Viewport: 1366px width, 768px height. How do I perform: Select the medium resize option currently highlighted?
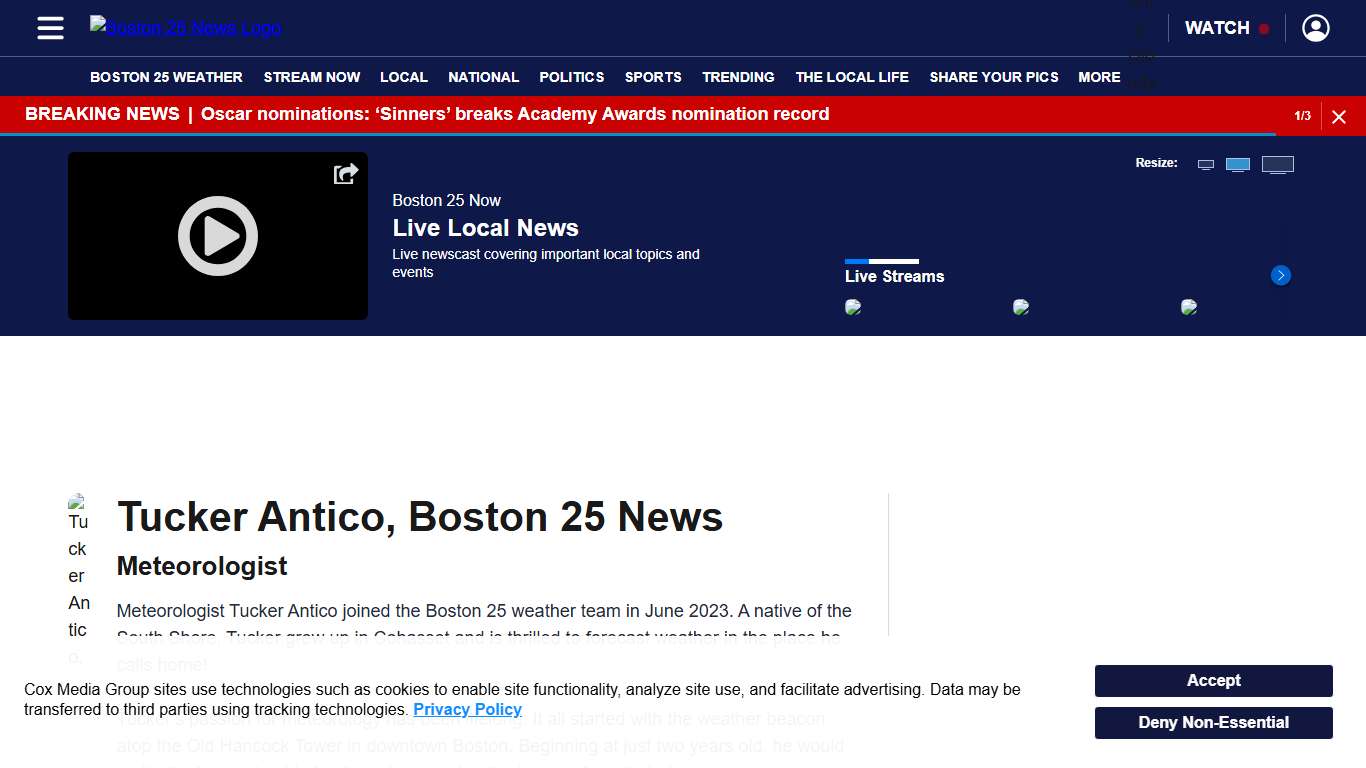pyautogui.click(x=1238, y=163)
